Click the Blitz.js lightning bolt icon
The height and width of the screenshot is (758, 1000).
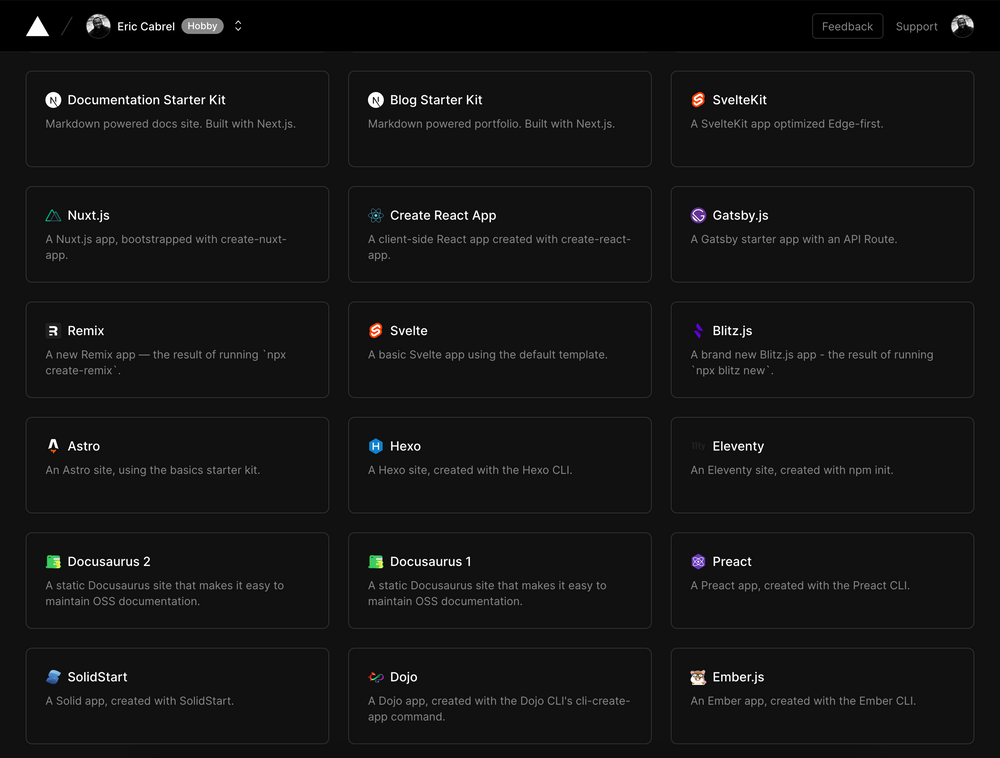(697, 330)
